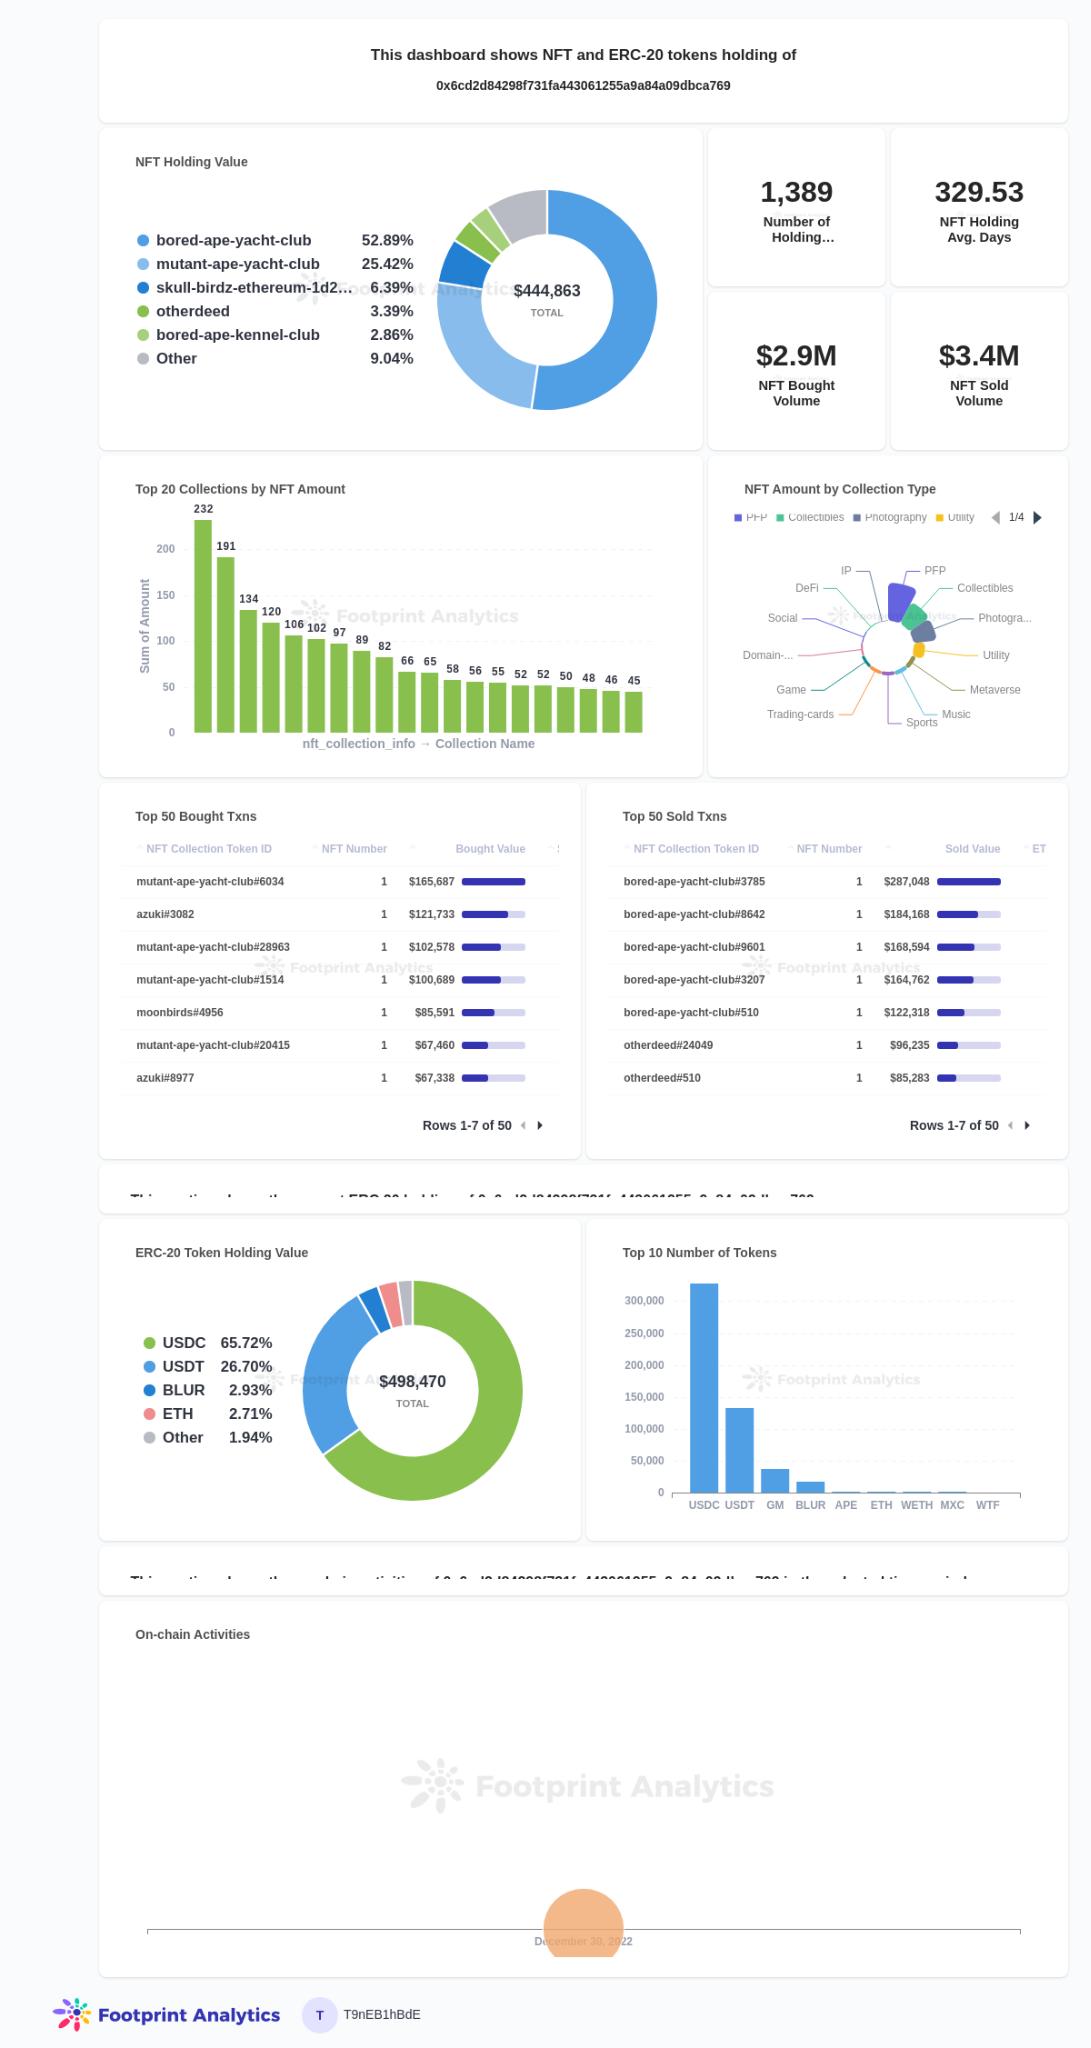Click the T user avatar badge
Image resolution: width=1091 pixels, height=2048 pixels.
319,2015
